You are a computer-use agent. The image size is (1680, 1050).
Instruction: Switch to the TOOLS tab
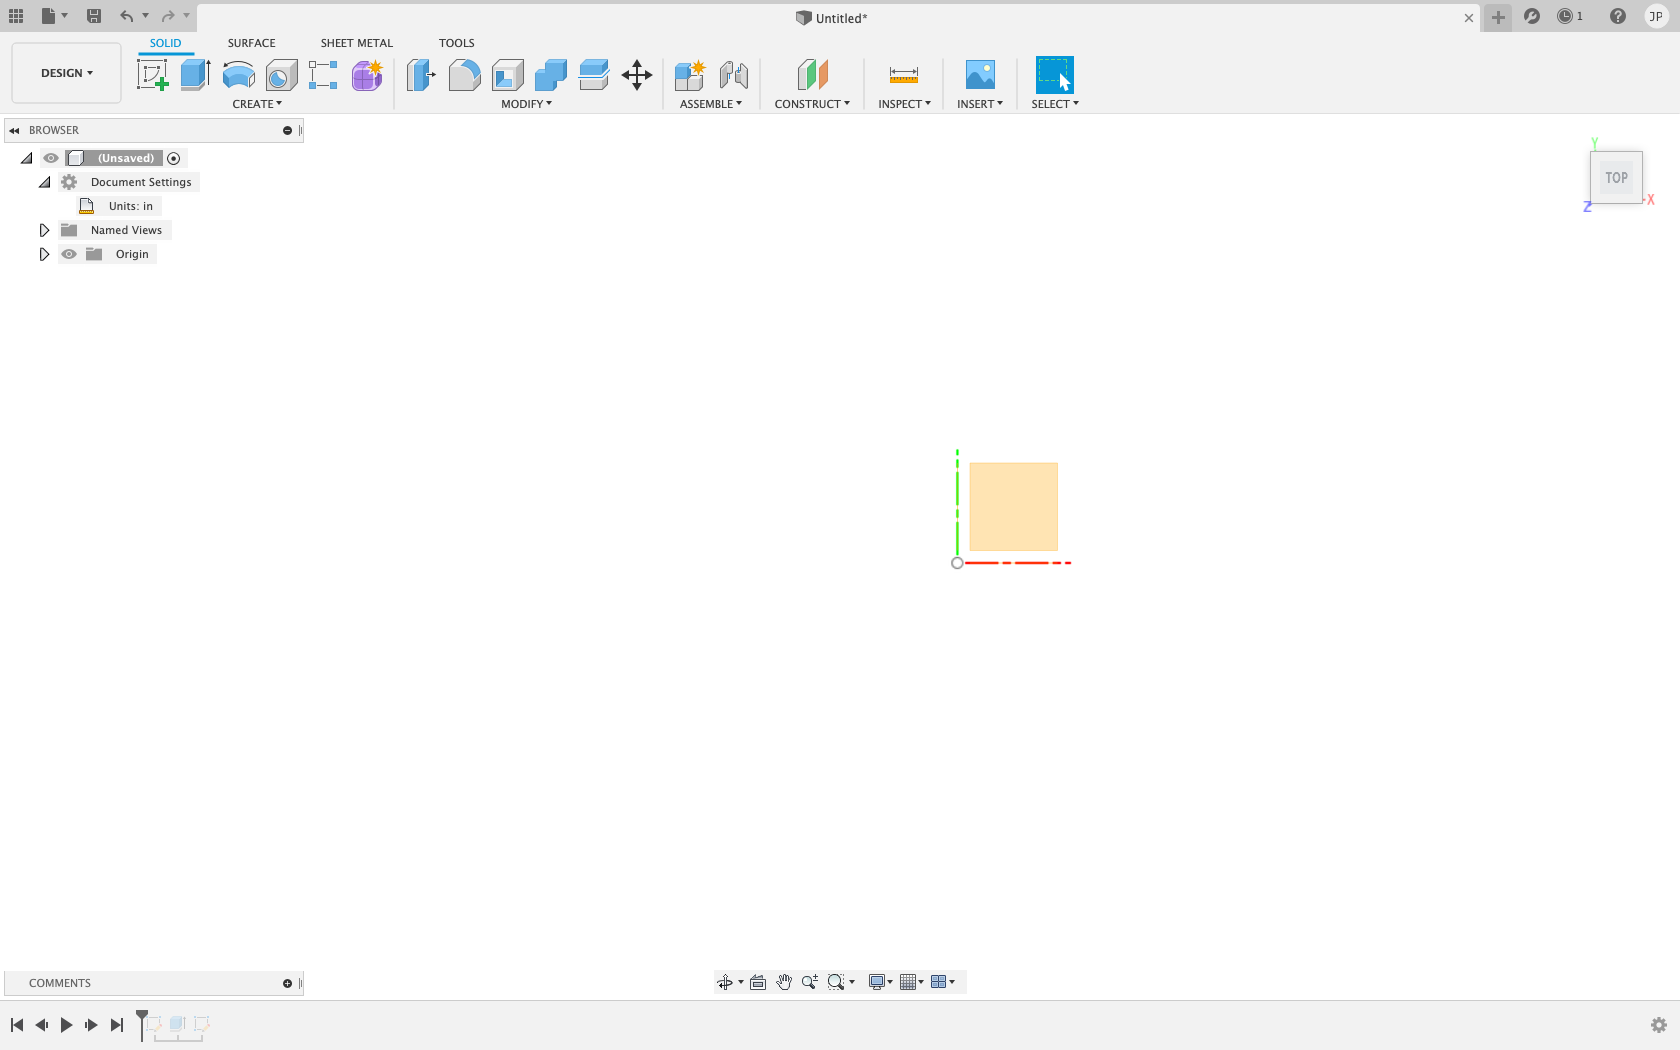point(456,43)
